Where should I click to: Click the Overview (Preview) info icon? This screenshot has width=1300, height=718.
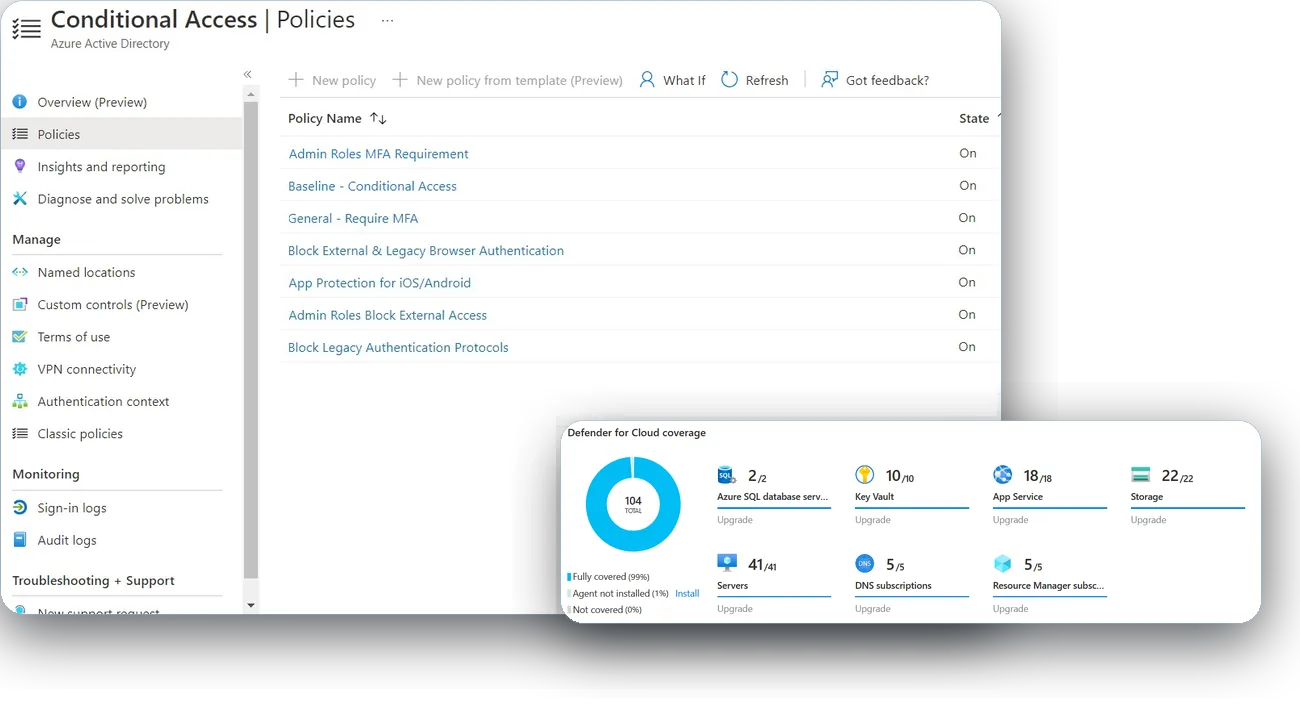(x=19, y=102)
